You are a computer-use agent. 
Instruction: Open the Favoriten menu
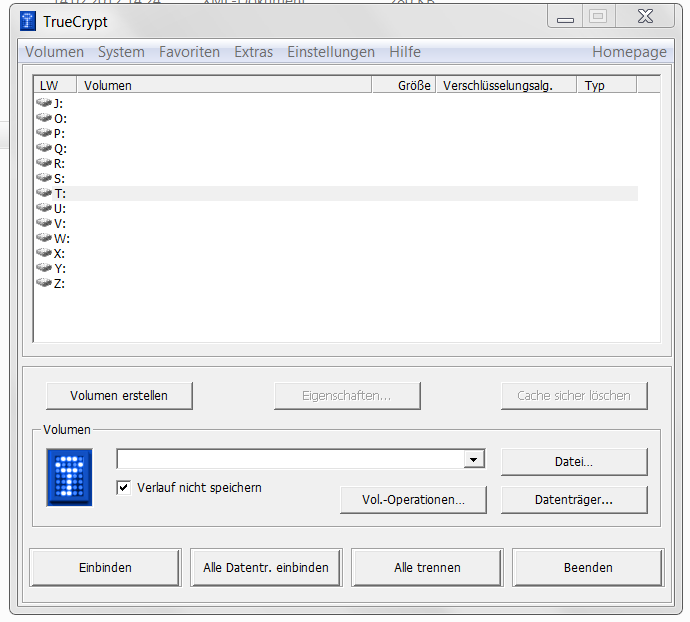(x=189, y=52)
